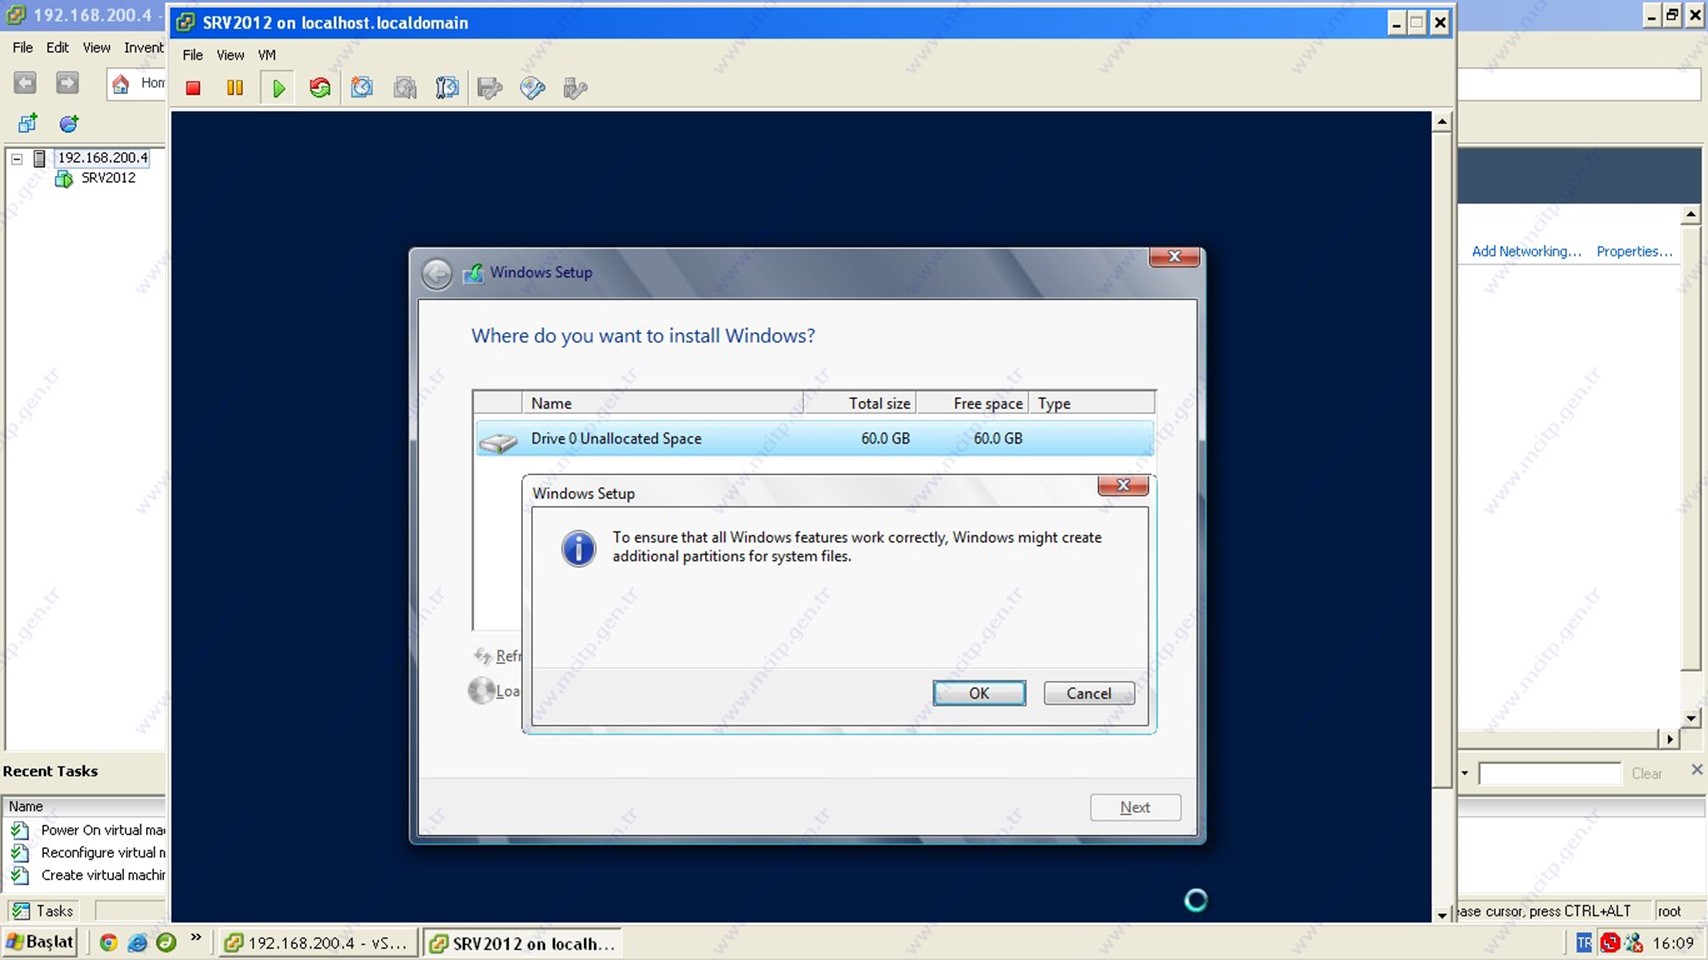Open the View menu
1708x960 pixels.
230,55
